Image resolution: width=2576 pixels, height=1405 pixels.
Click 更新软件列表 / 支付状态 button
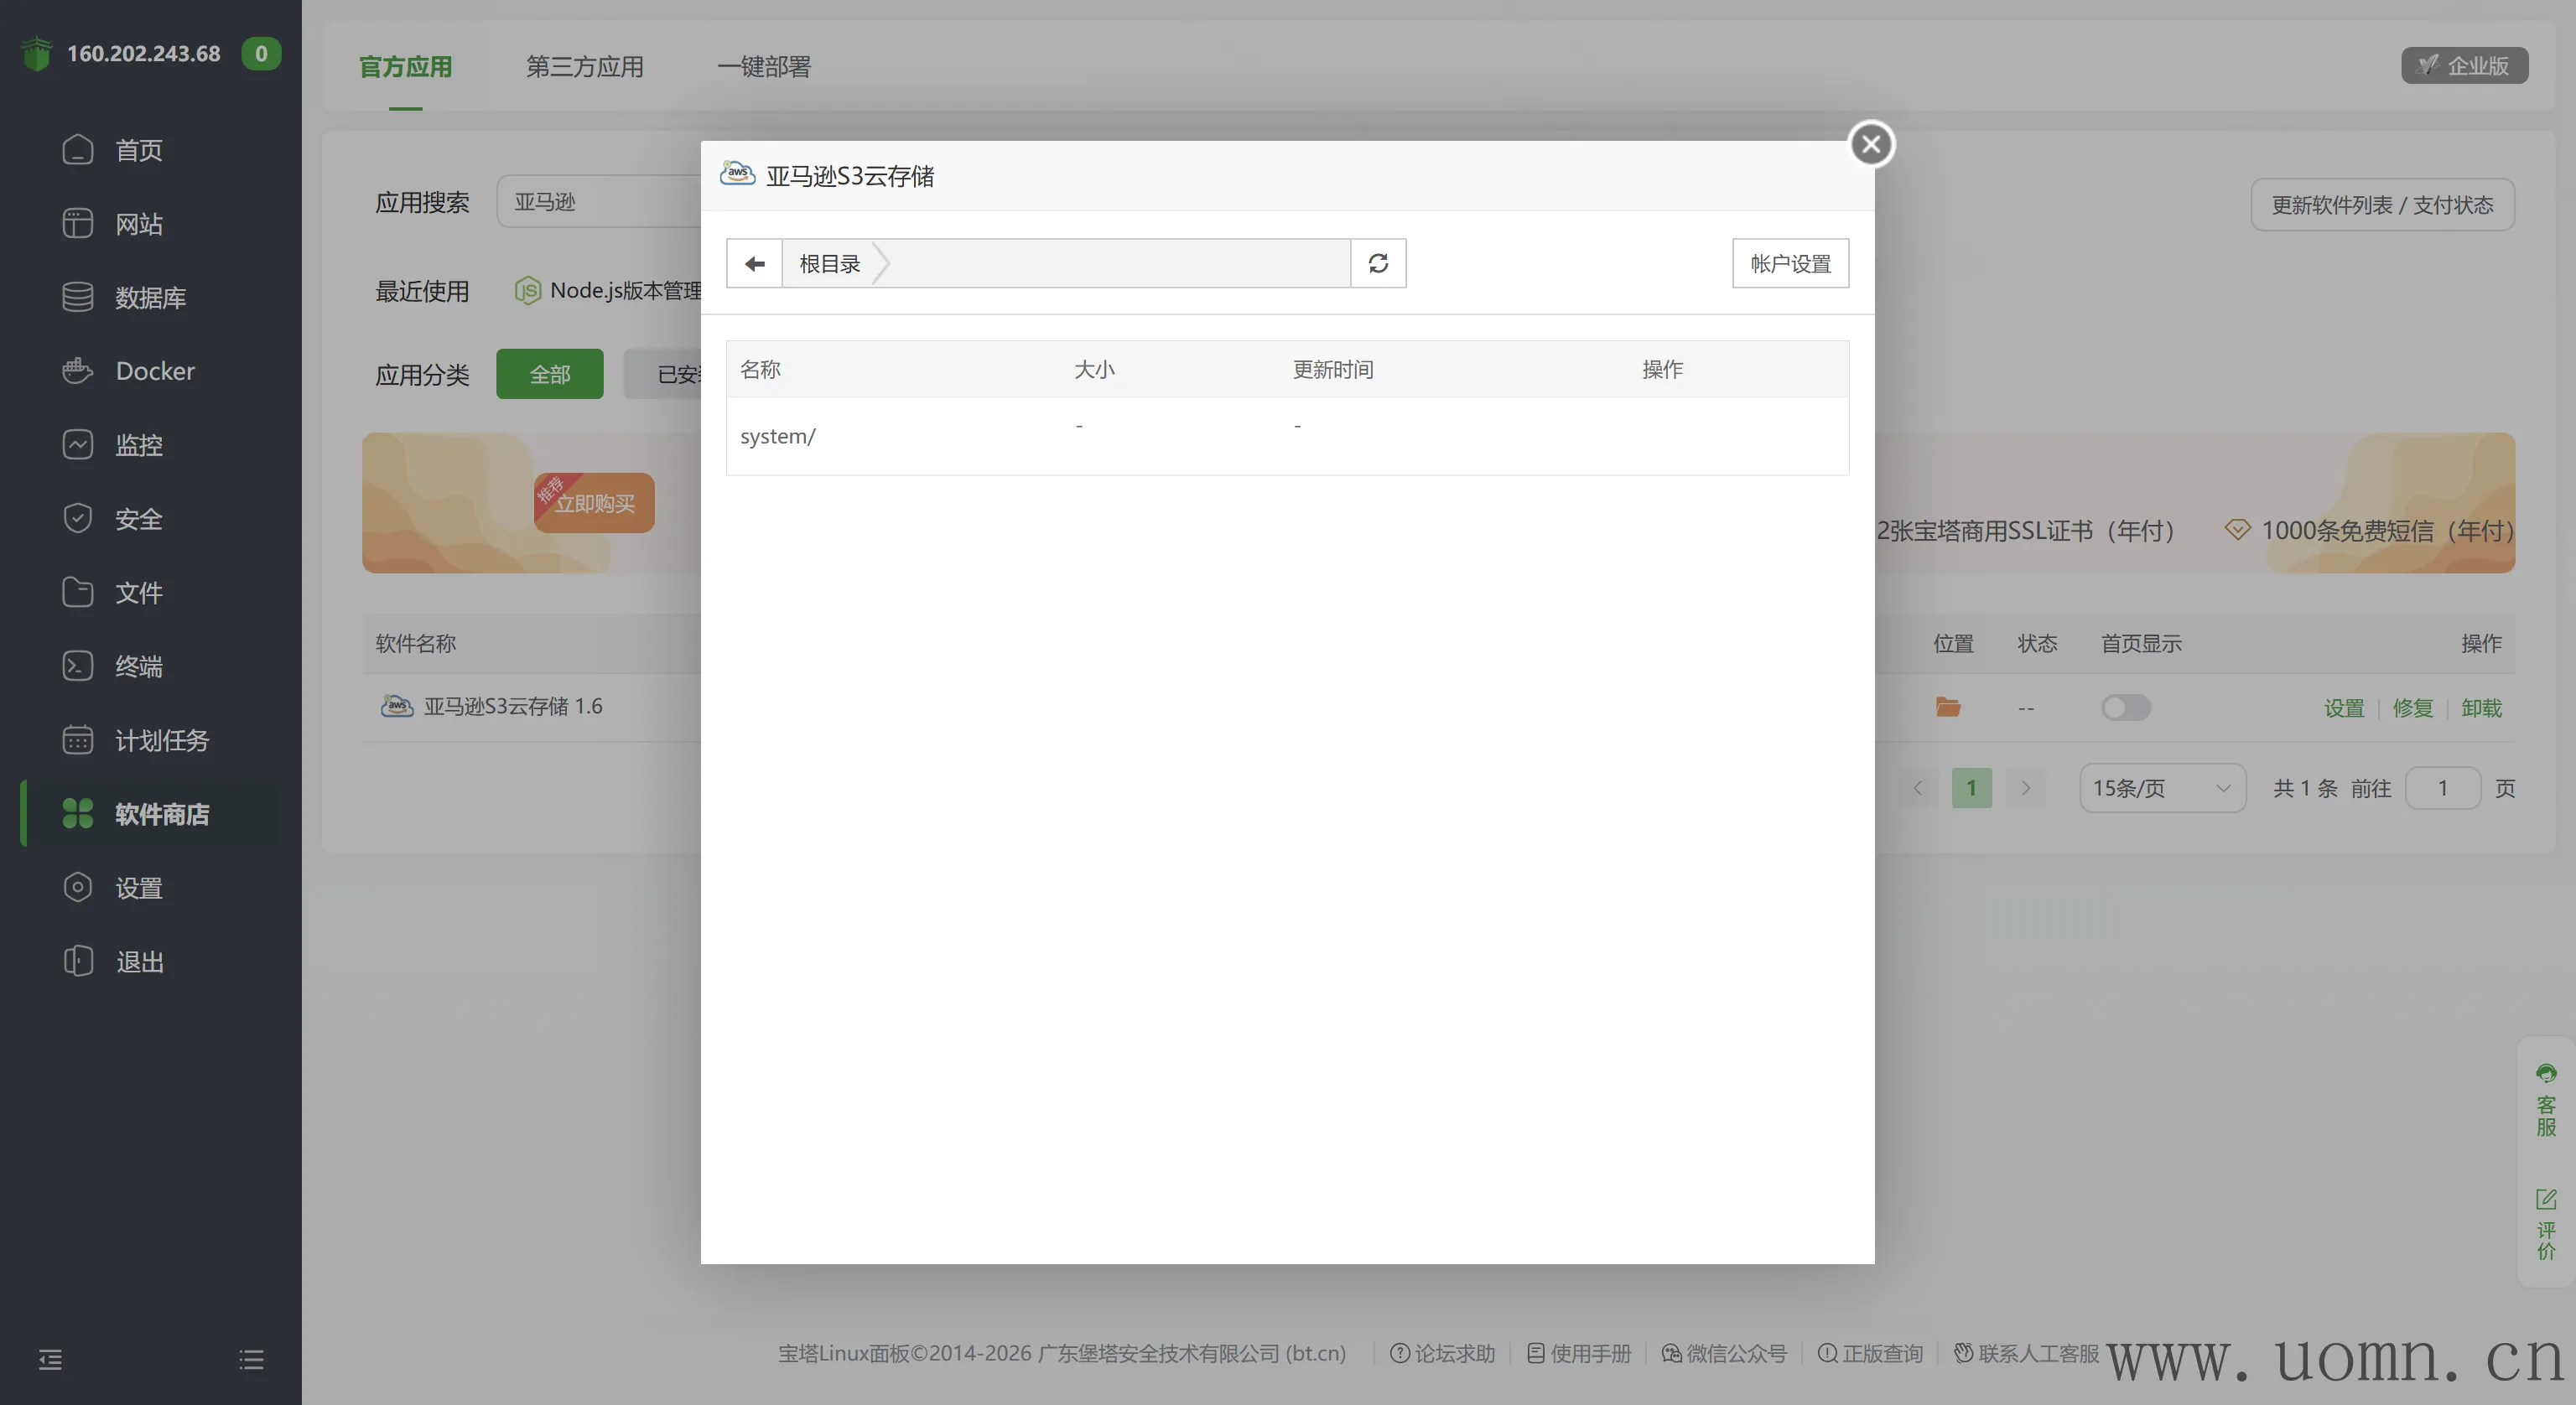[x=2381, y=205]
